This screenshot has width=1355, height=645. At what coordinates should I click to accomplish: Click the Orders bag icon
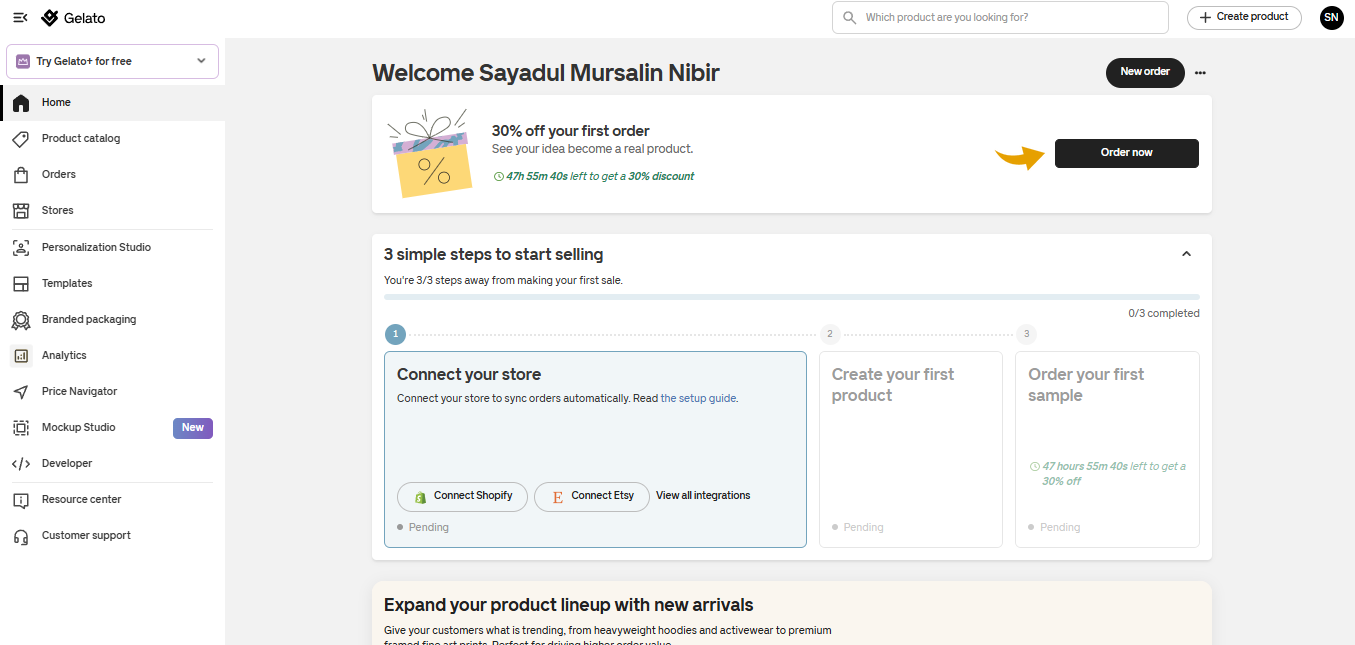(x=21, y=175)
